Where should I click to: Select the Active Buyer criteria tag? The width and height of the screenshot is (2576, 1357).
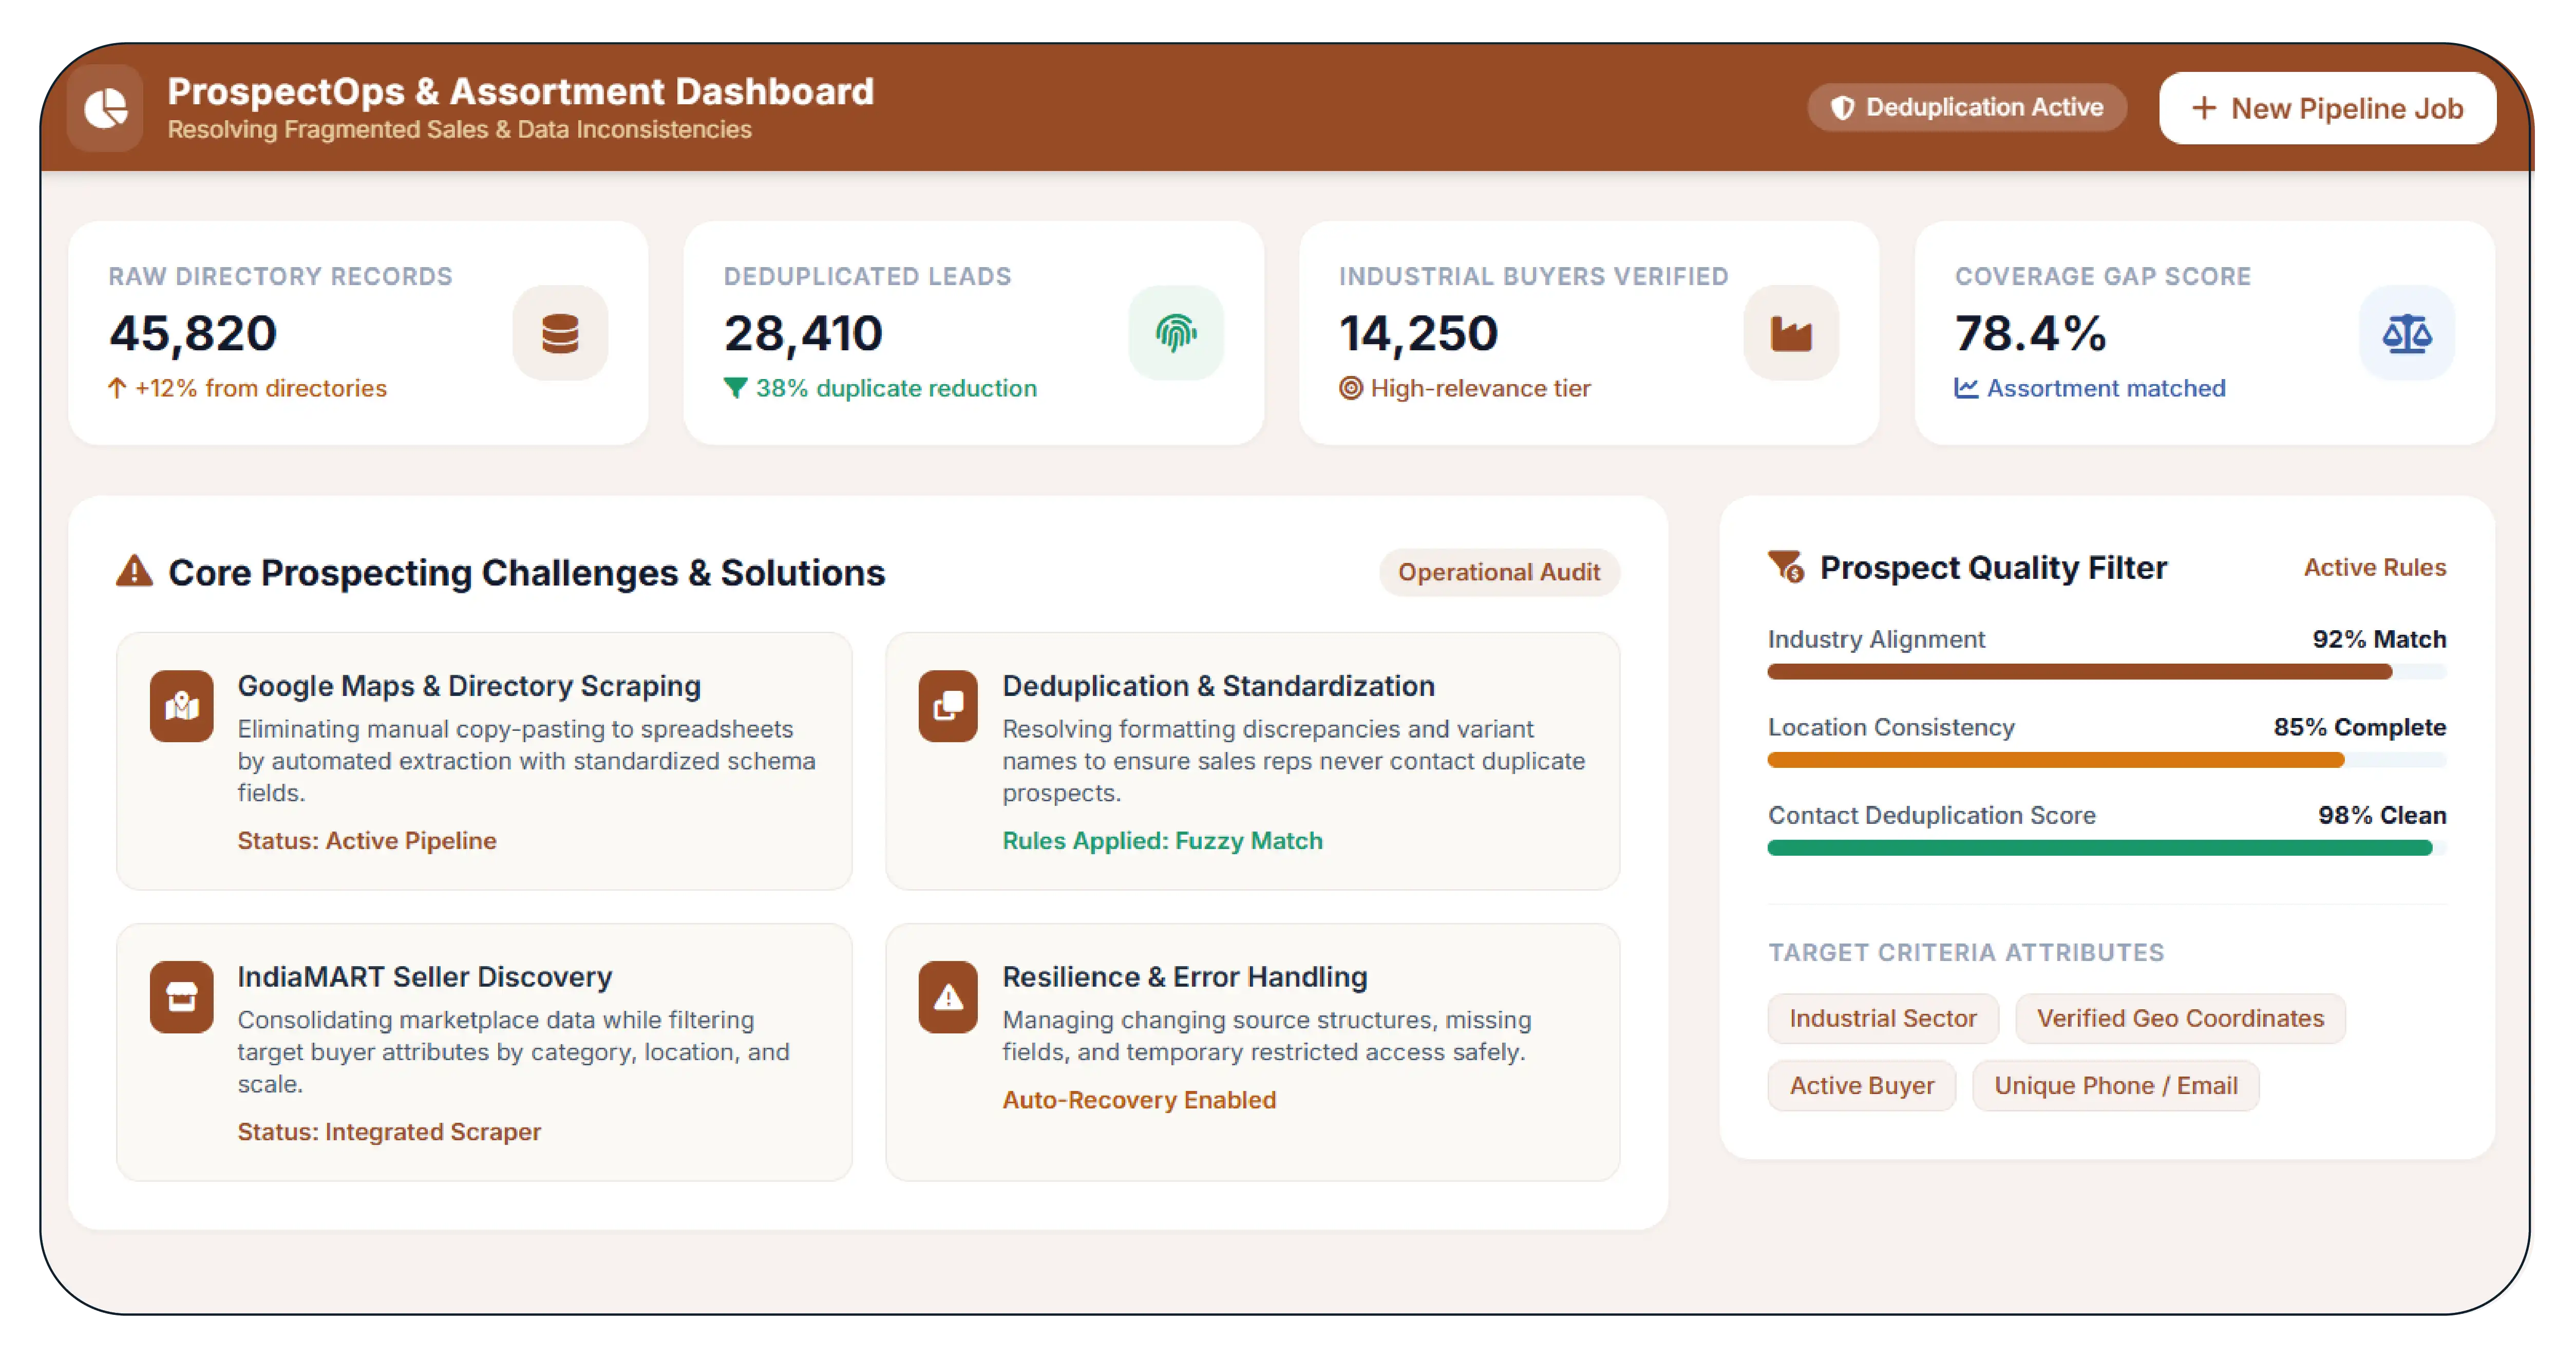pyautogui.click(x=1861, y=1085)
